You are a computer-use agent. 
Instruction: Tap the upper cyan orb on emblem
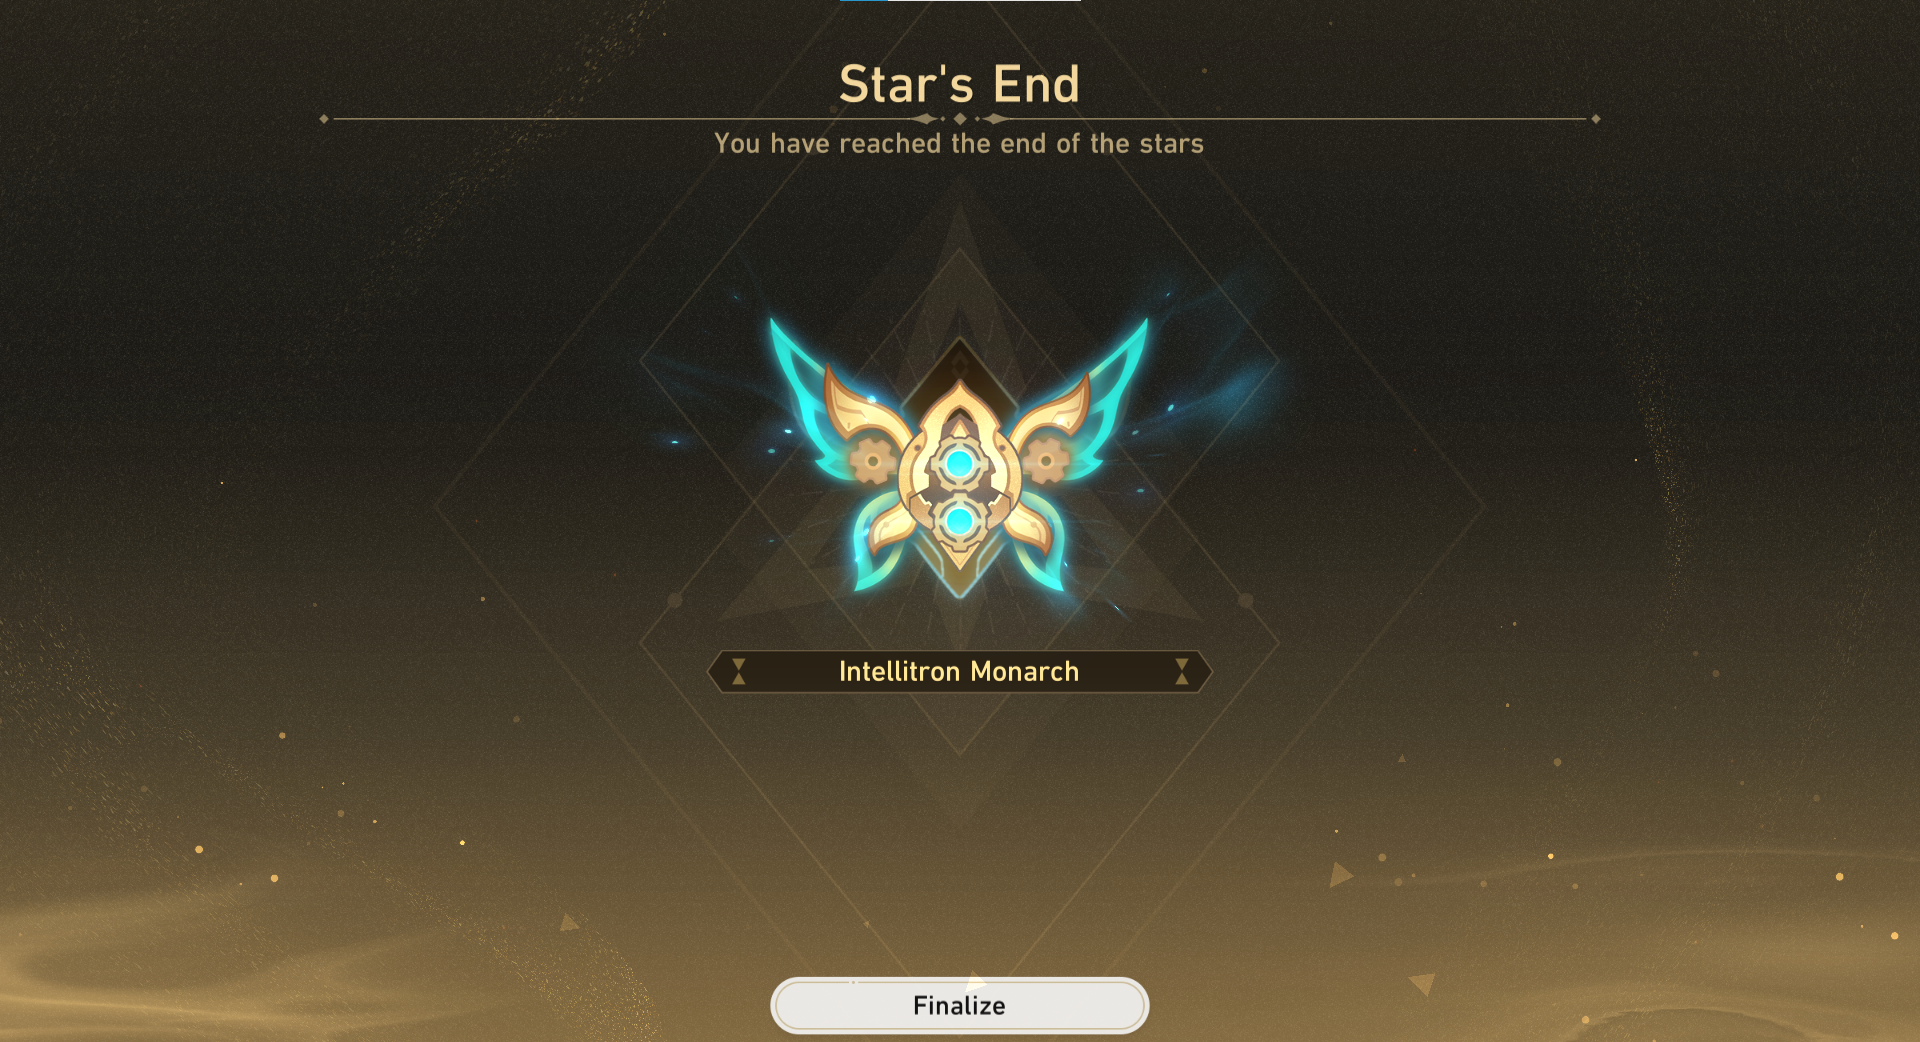pos(959,463)
